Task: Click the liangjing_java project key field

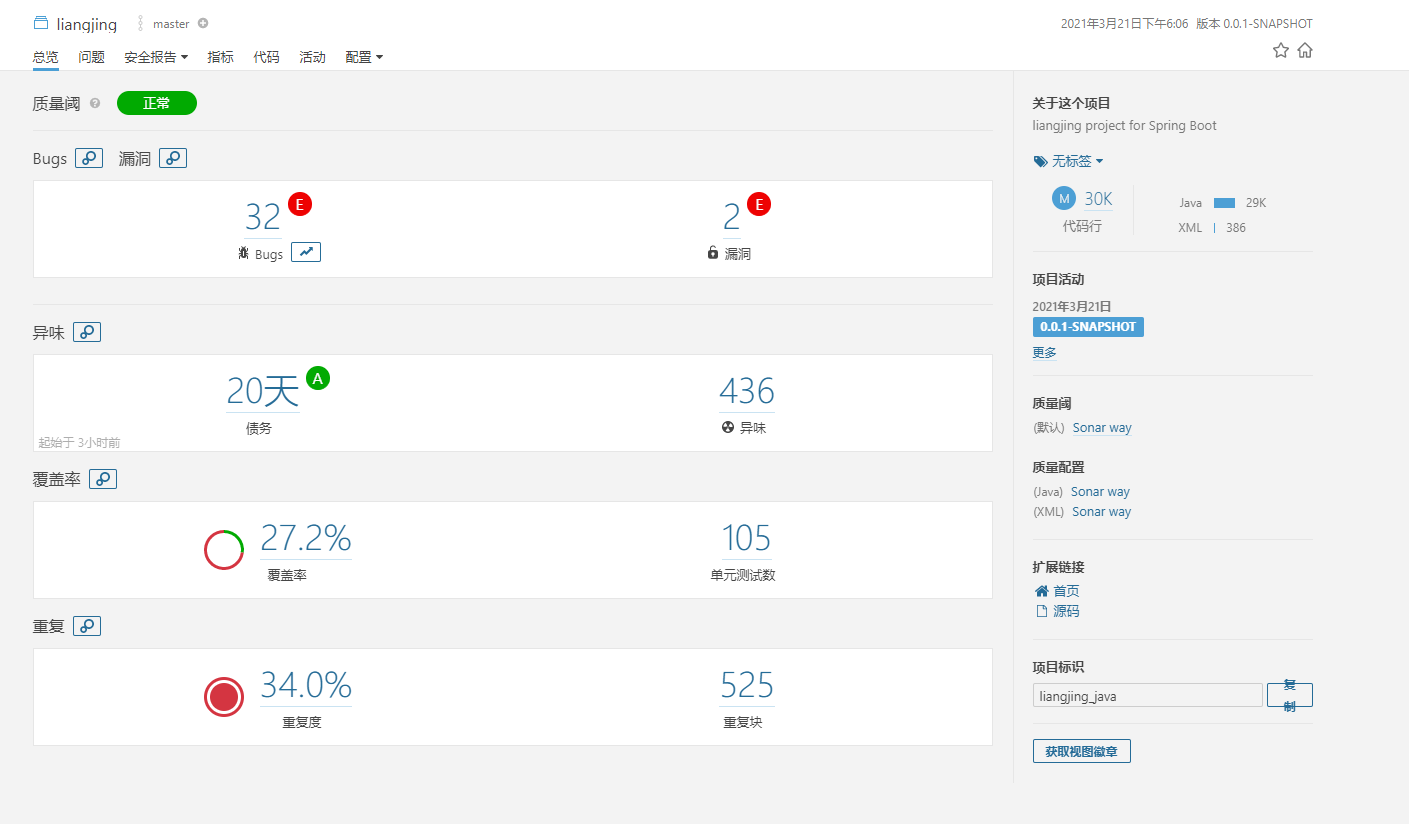Action: (x=1148, y=695)
